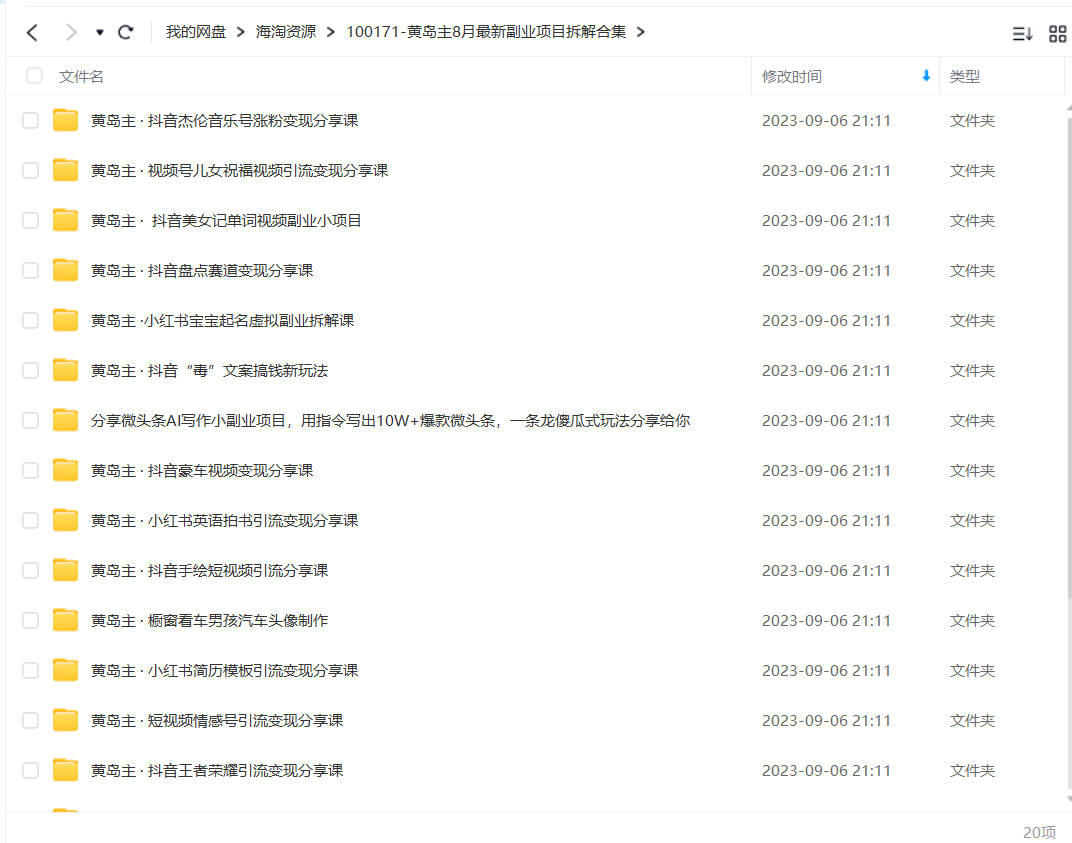
Task: Click the 我的网盘 breadcrumb
Action: pos(196,32)
